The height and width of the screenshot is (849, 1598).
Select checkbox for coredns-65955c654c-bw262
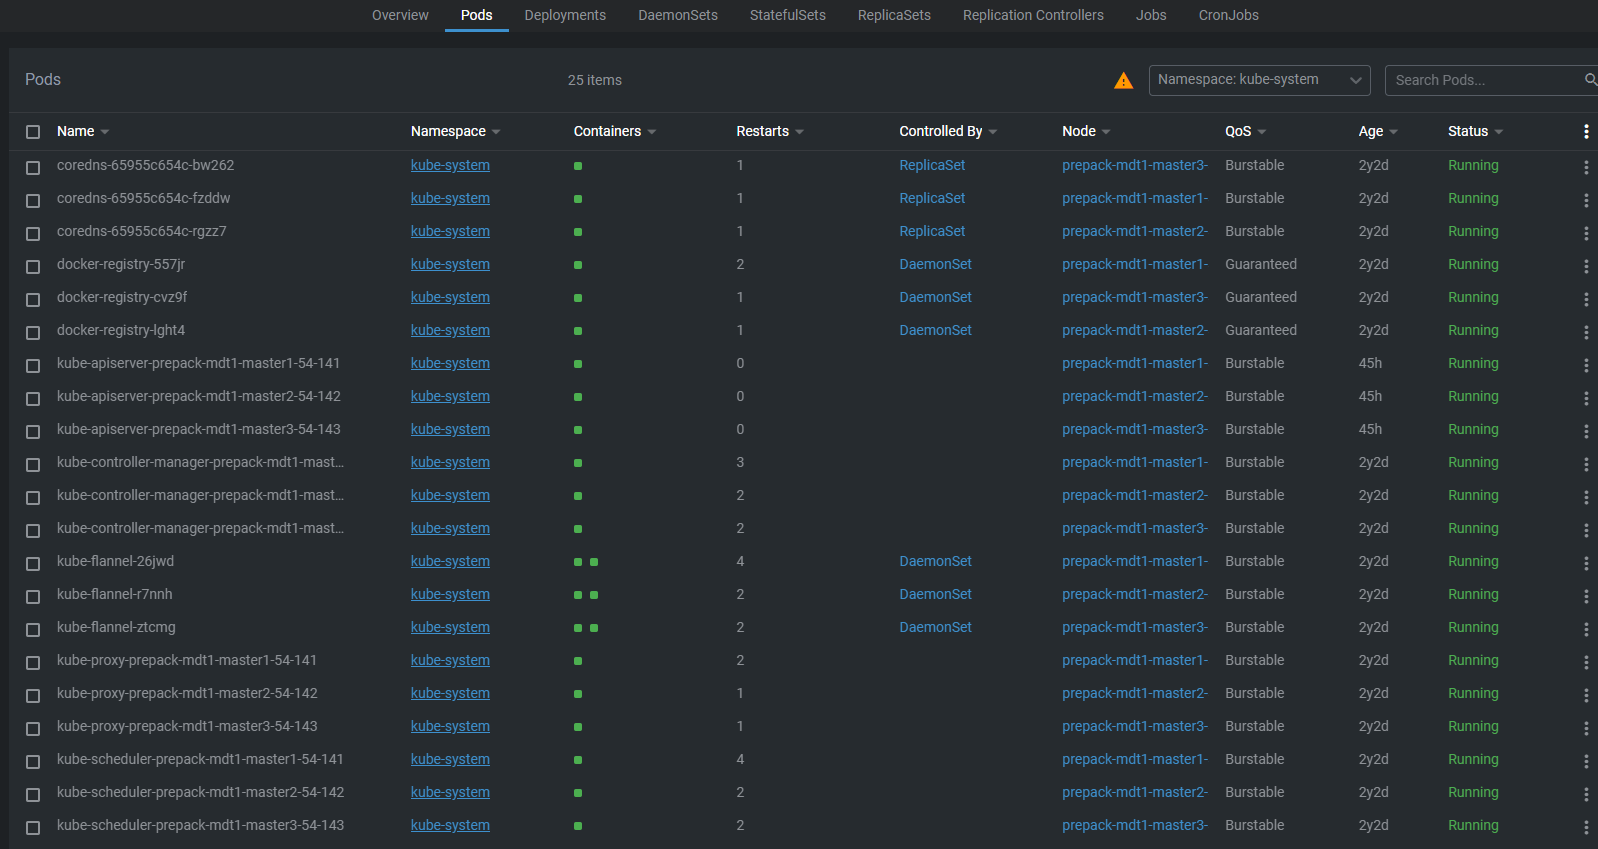click(33, 167)
